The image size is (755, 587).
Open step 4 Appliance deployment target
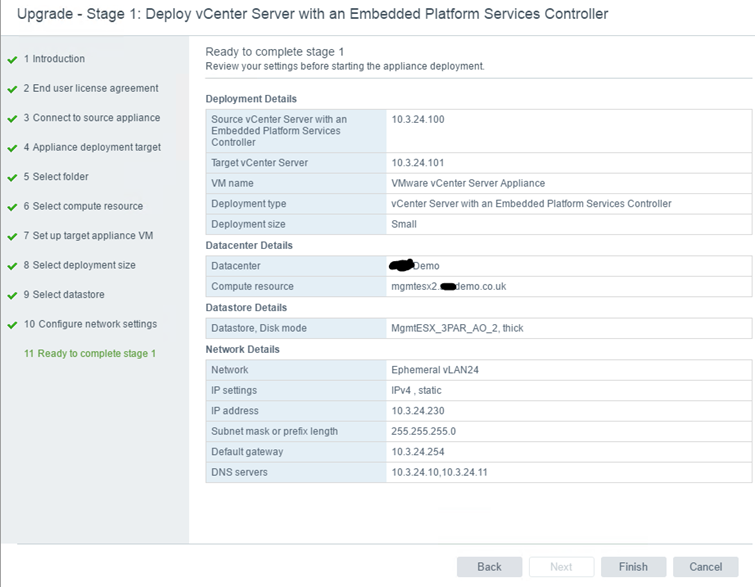92,147
